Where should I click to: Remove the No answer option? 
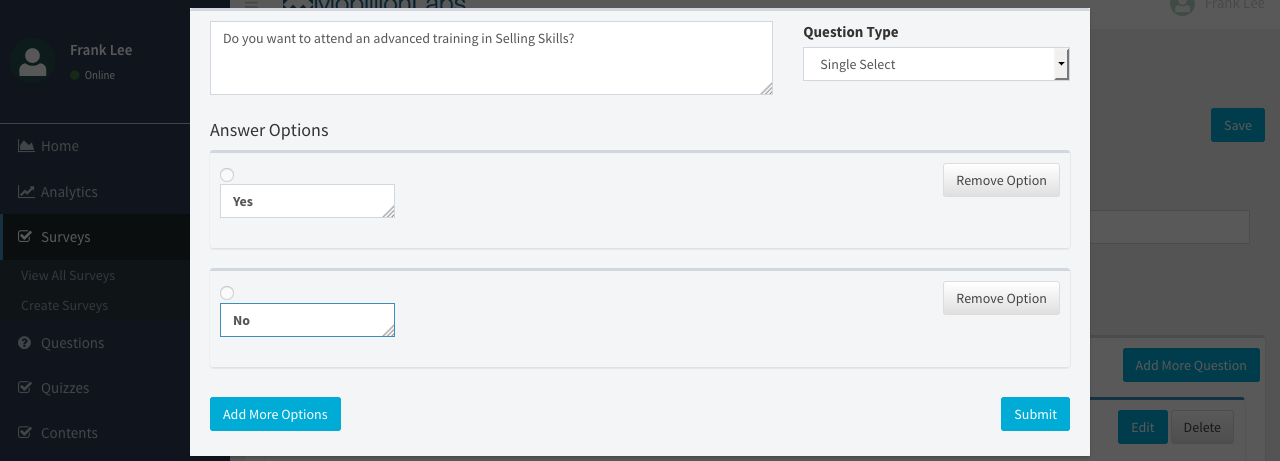pyautogui.click(x=1001, y=298)
